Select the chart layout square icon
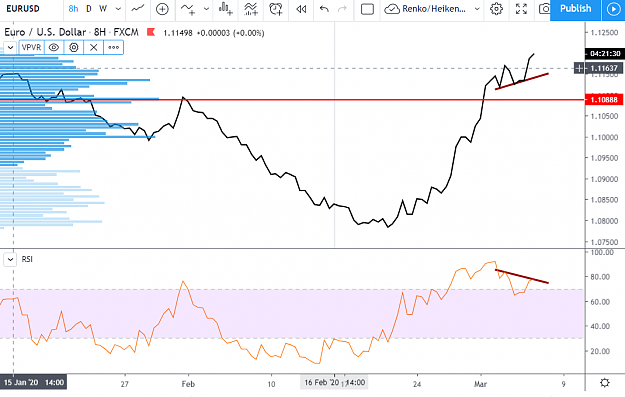 pos(367,9)
